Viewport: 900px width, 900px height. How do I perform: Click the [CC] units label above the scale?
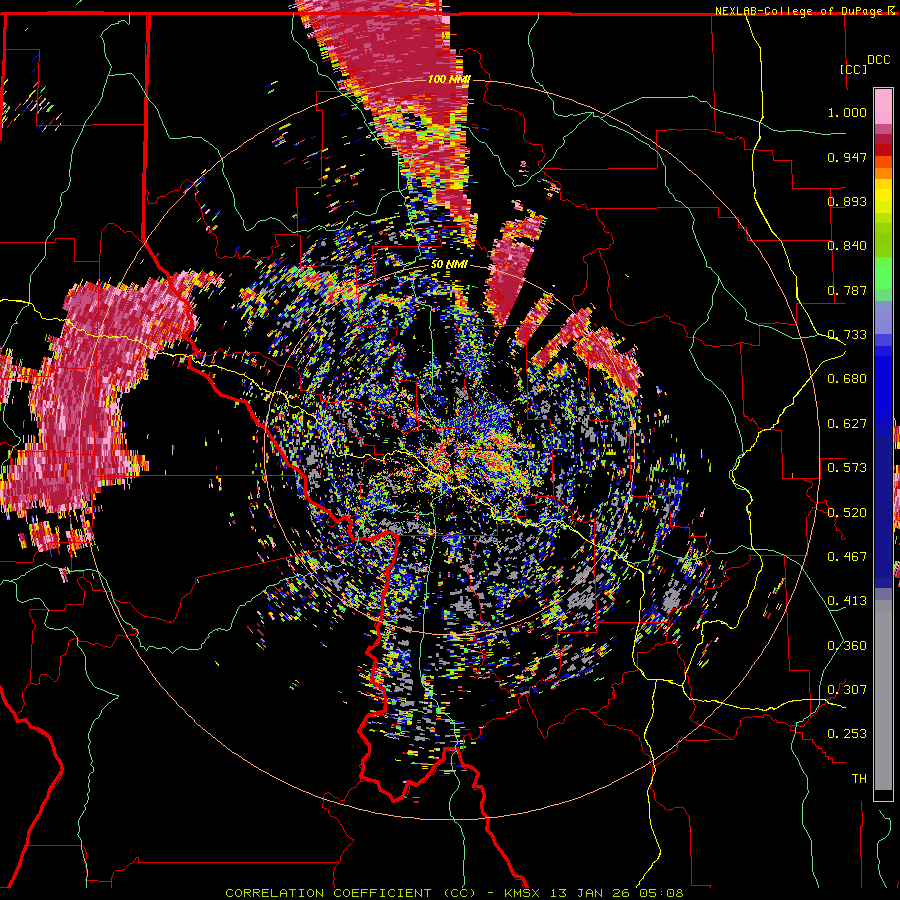click(853, 69)
